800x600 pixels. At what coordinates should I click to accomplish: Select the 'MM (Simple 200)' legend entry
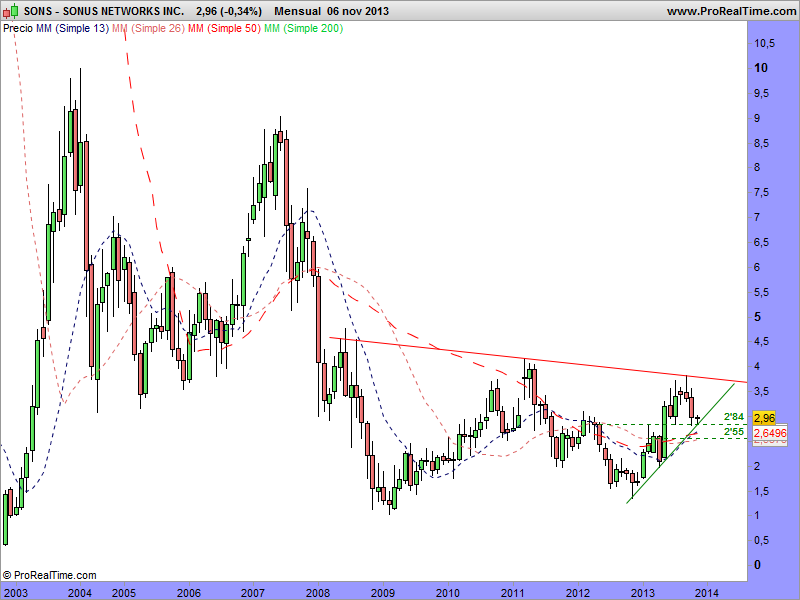(x=303, y=29)
